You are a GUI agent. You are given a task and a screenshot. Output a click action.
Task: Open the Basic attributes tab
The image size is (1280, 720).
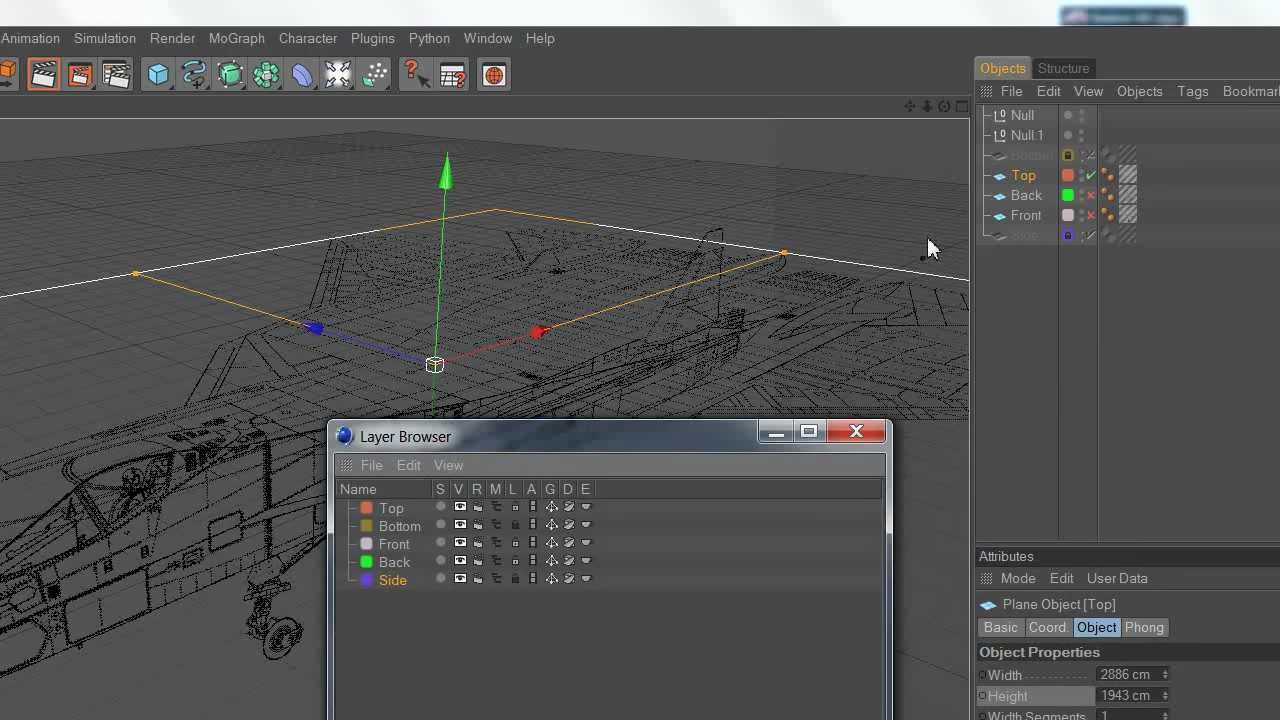tap(1000, 627)
